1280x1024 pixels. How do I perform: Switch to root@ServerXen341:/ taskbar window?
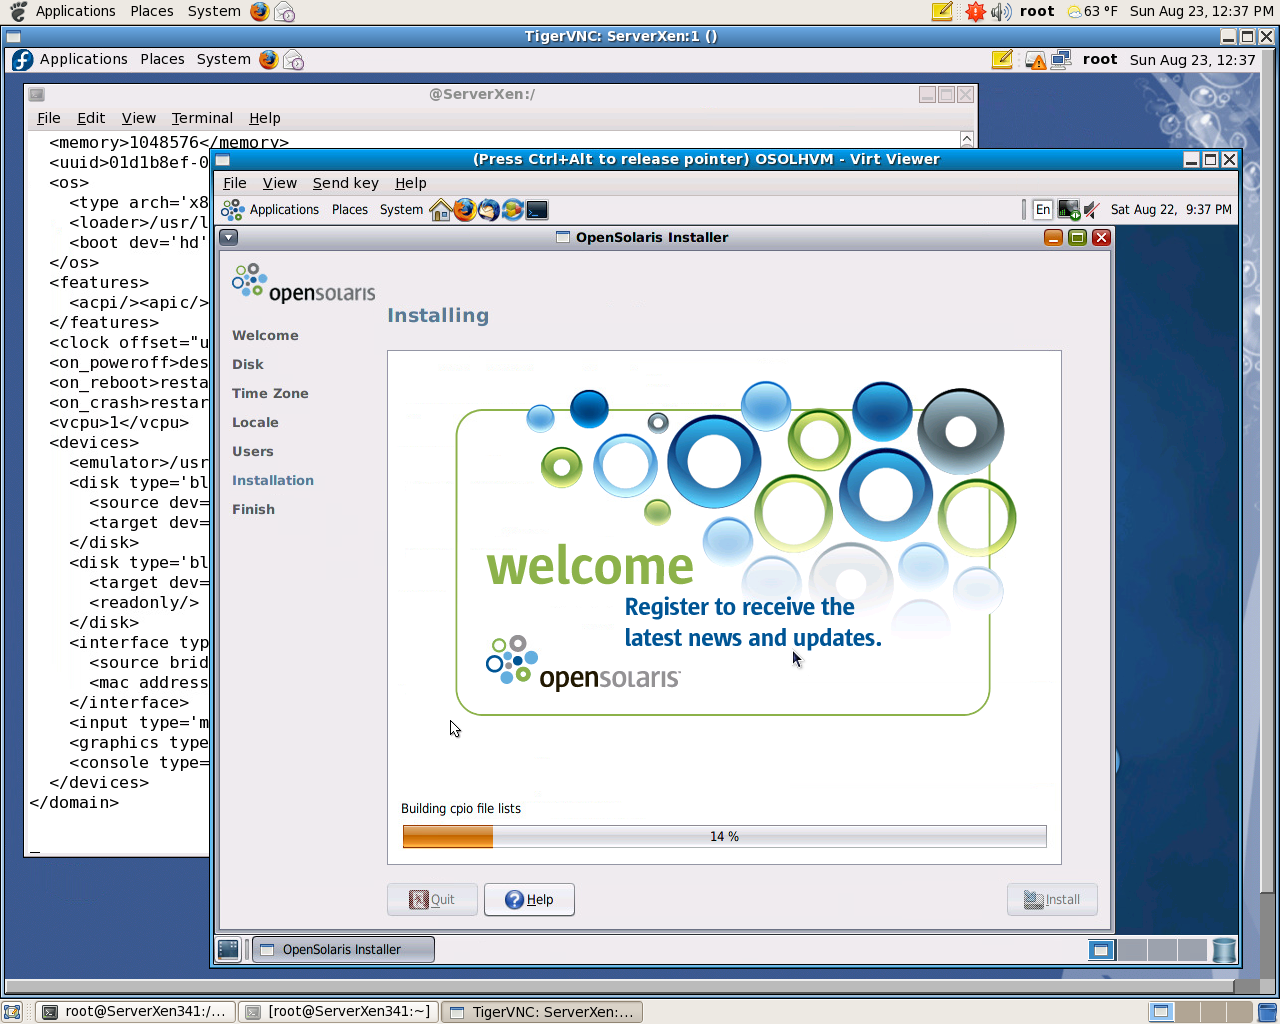point(136,1012)
